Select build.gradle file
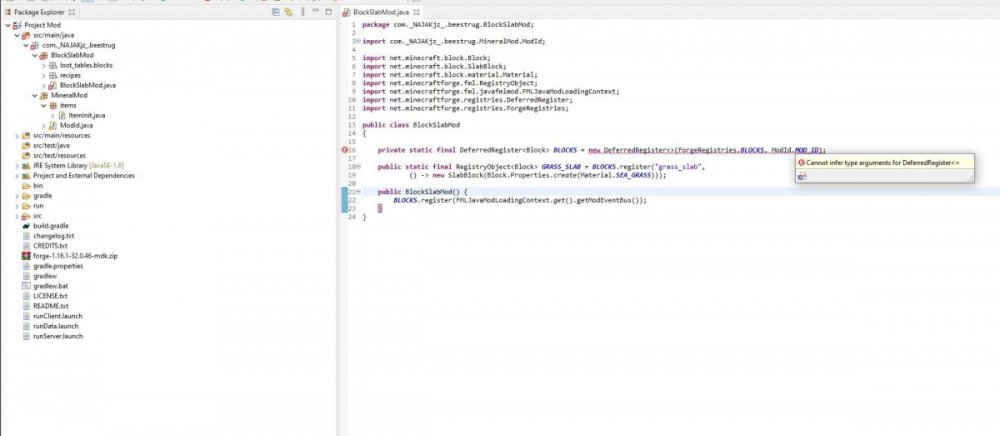The height and width of the screenshot is (436, 1000). pos(50,226)
